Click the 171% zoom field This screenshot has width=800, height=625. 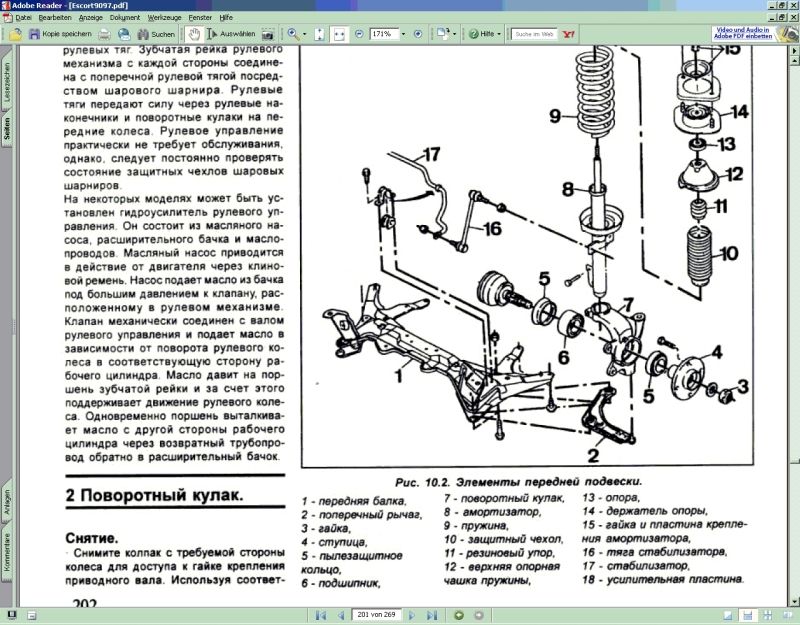point(383,34)
